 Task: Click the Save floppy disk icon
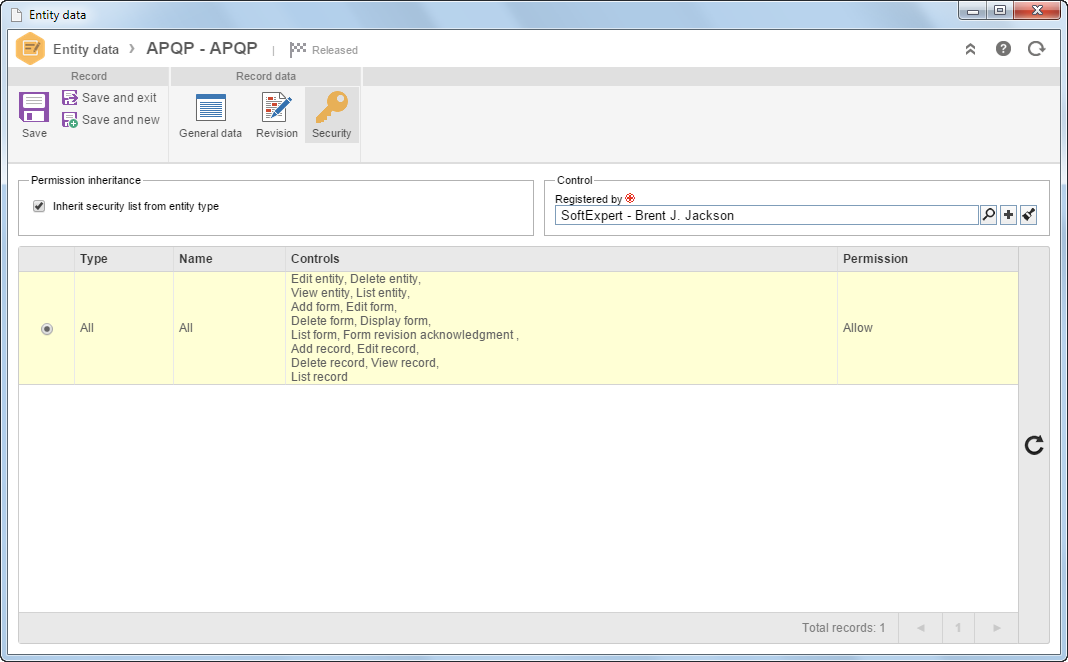(x=34, y=108)
